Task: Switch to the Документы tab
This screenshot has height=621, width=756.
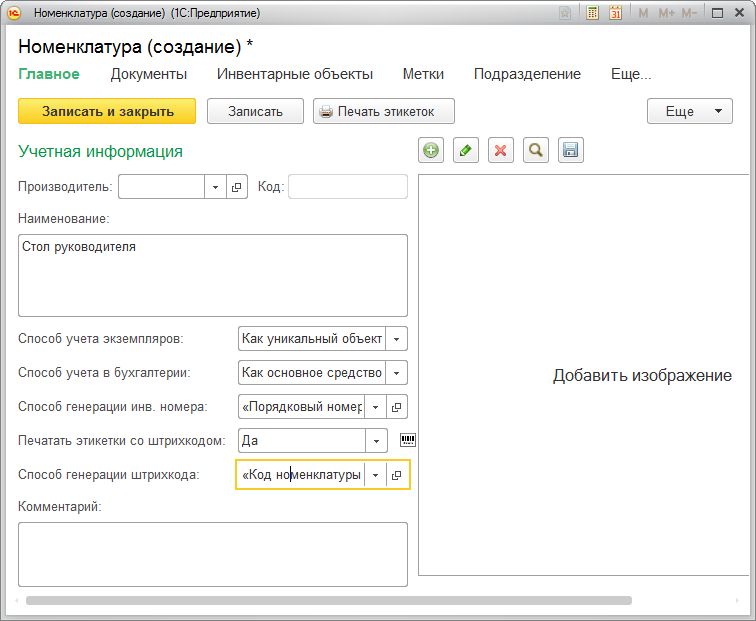Action: tap(148, 74)
